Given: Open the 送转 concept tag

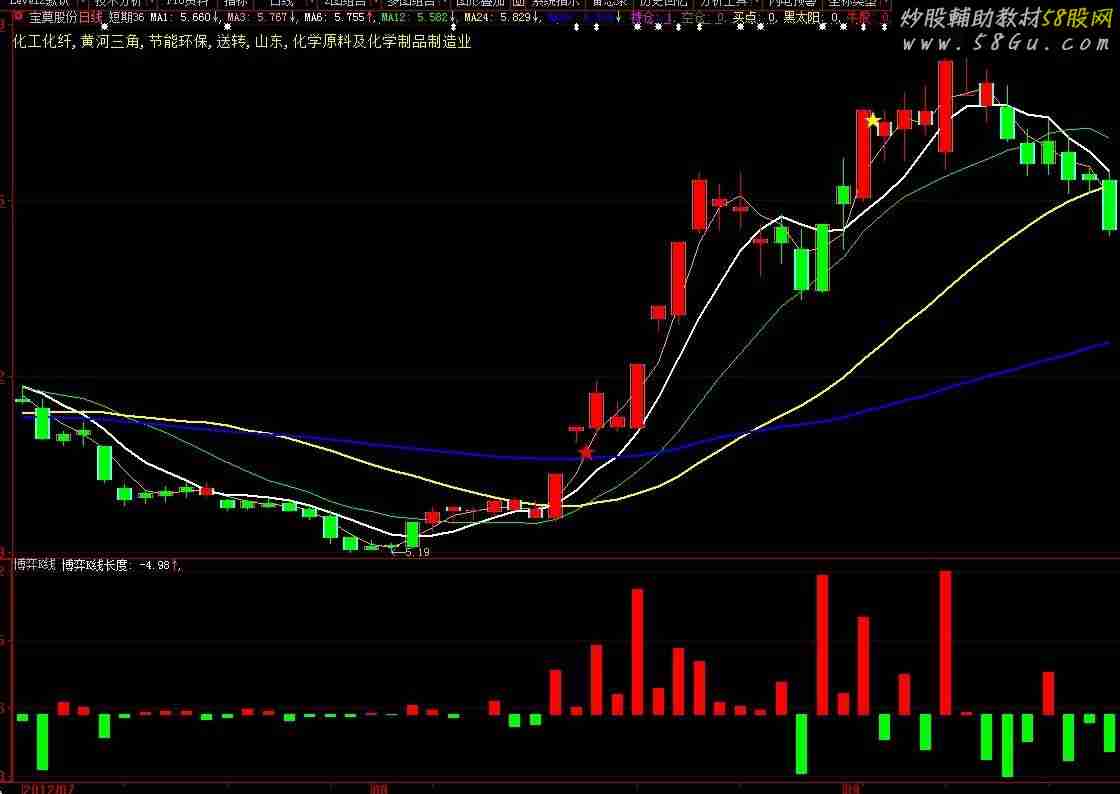Looking at the screenshot, I should (231, 42).
